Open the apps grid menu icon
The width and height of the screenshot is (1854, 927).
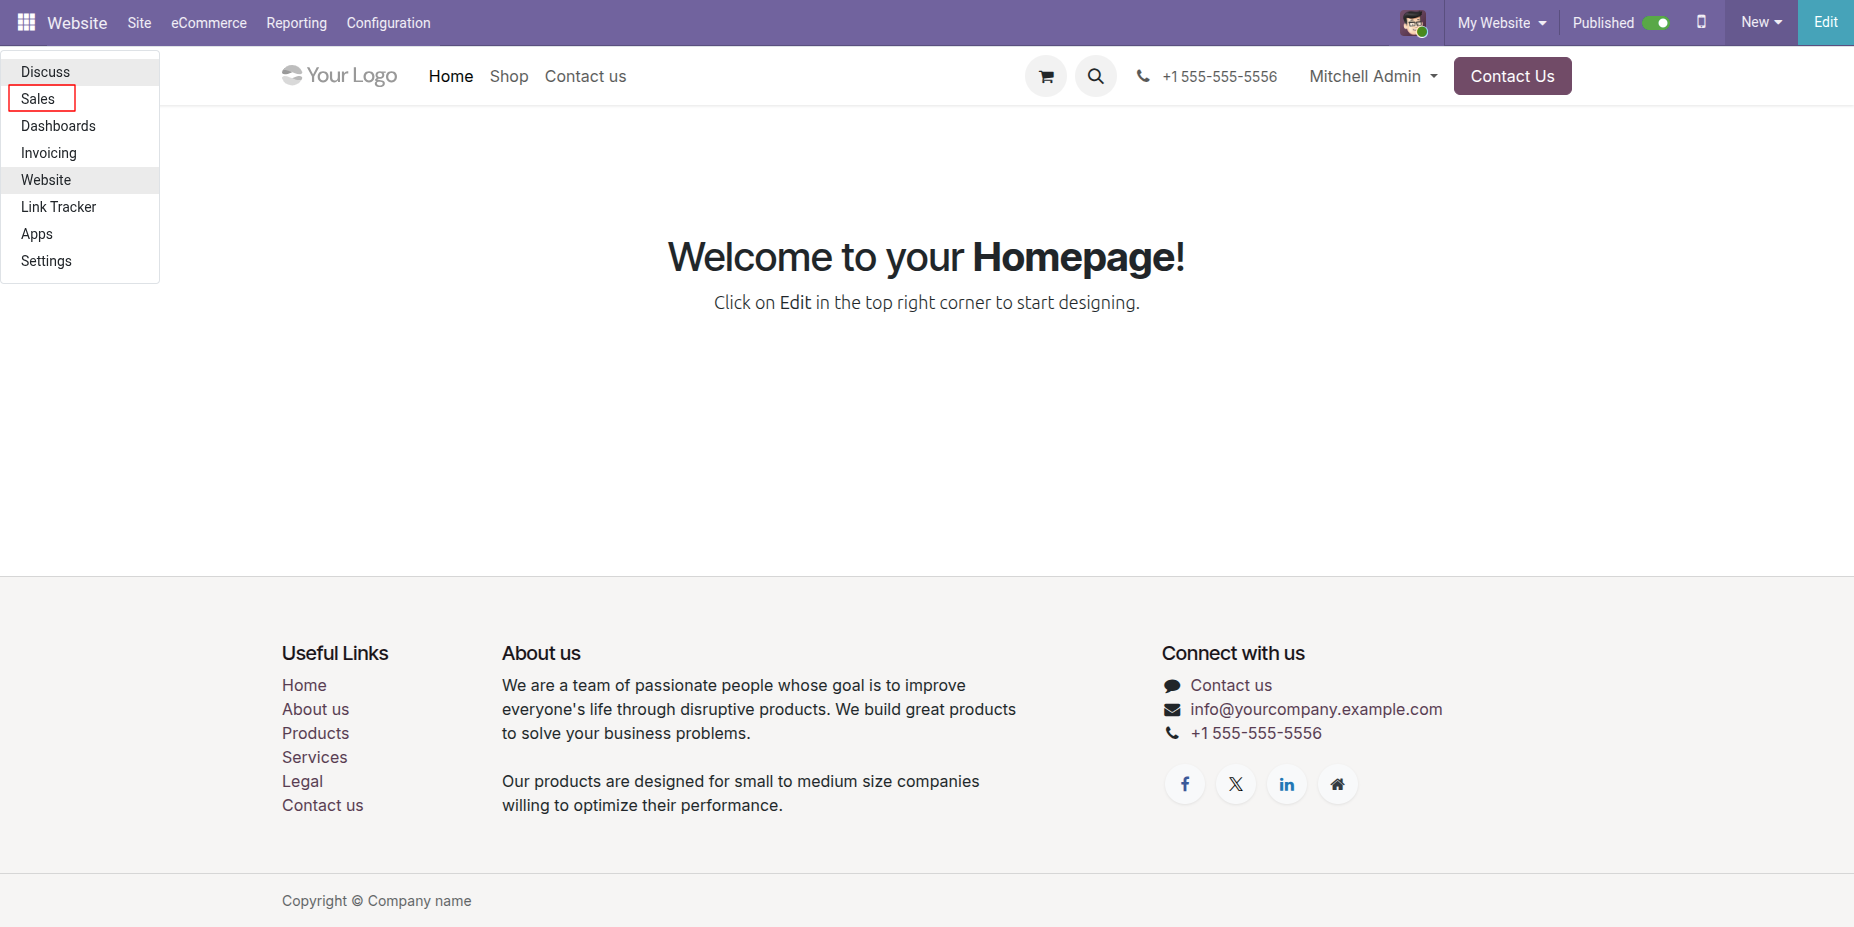[x=26, y=22]
